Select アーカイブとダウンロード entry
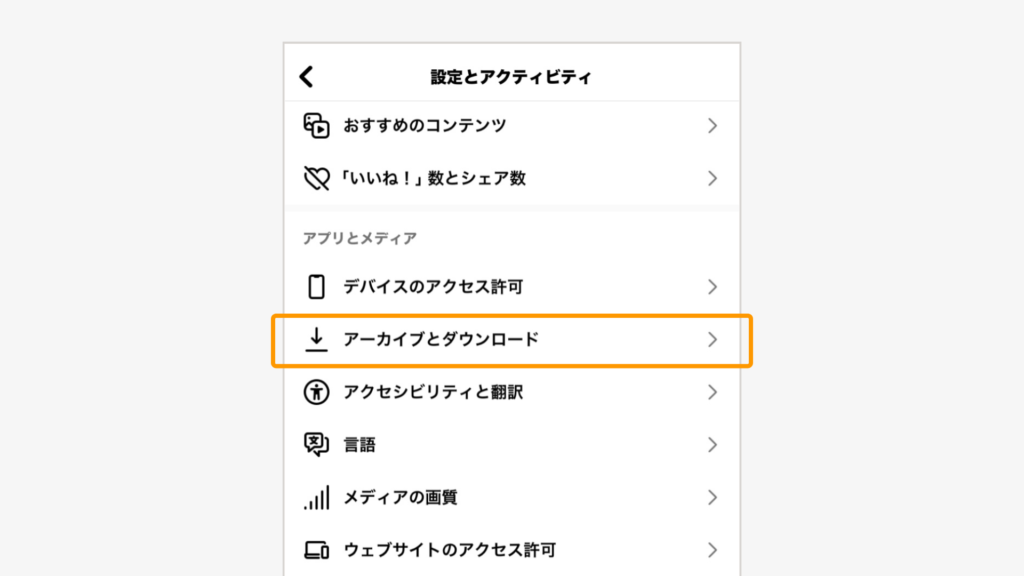 point(512,340)
